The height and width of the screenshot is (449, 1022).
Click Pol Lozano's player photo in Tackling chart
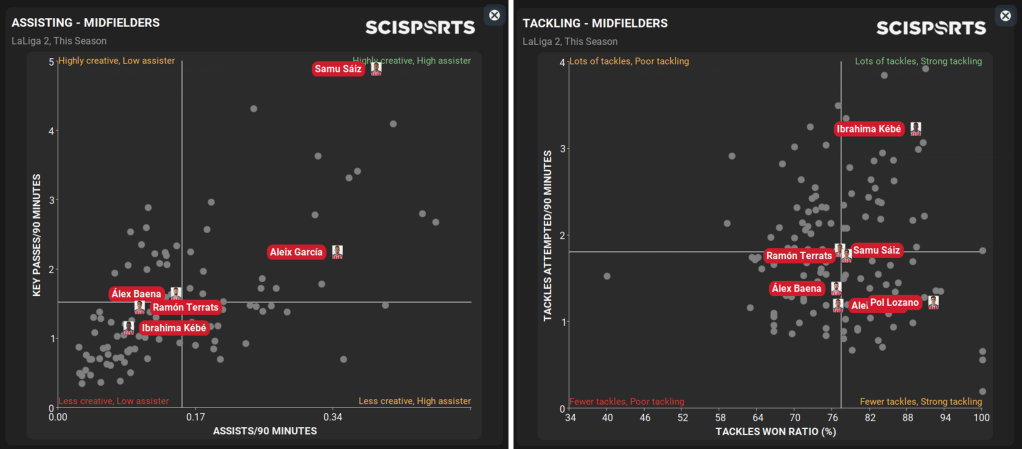[x=933, y=301]
